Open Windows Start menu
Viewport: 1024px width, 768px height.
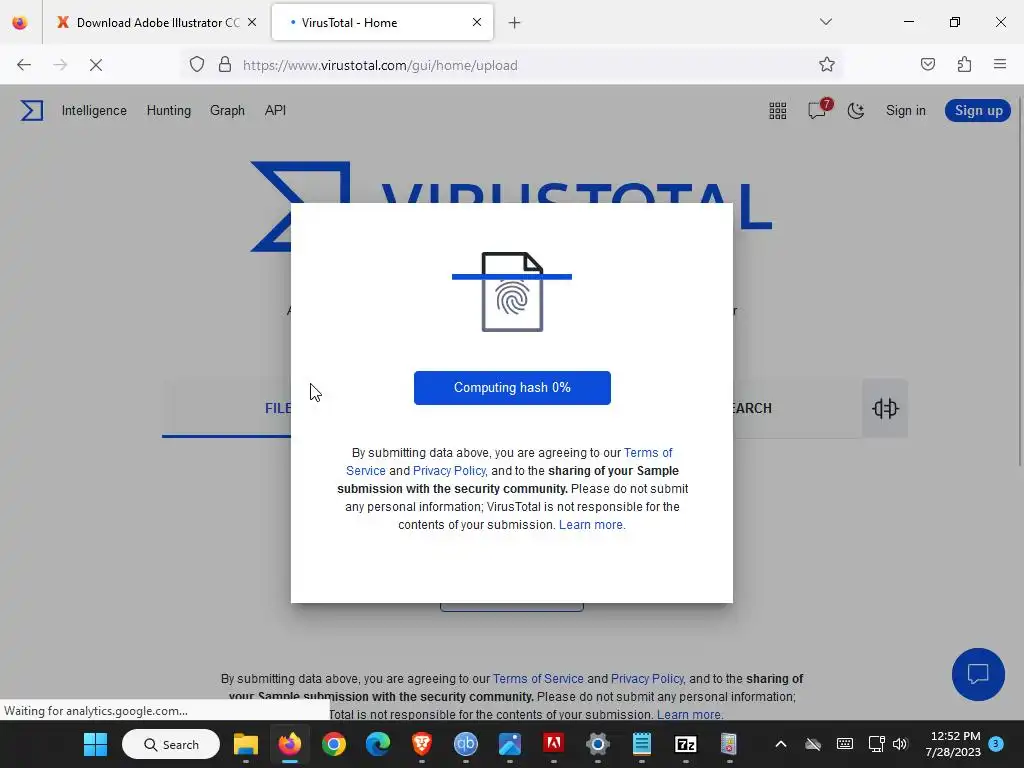click(95, 744)
